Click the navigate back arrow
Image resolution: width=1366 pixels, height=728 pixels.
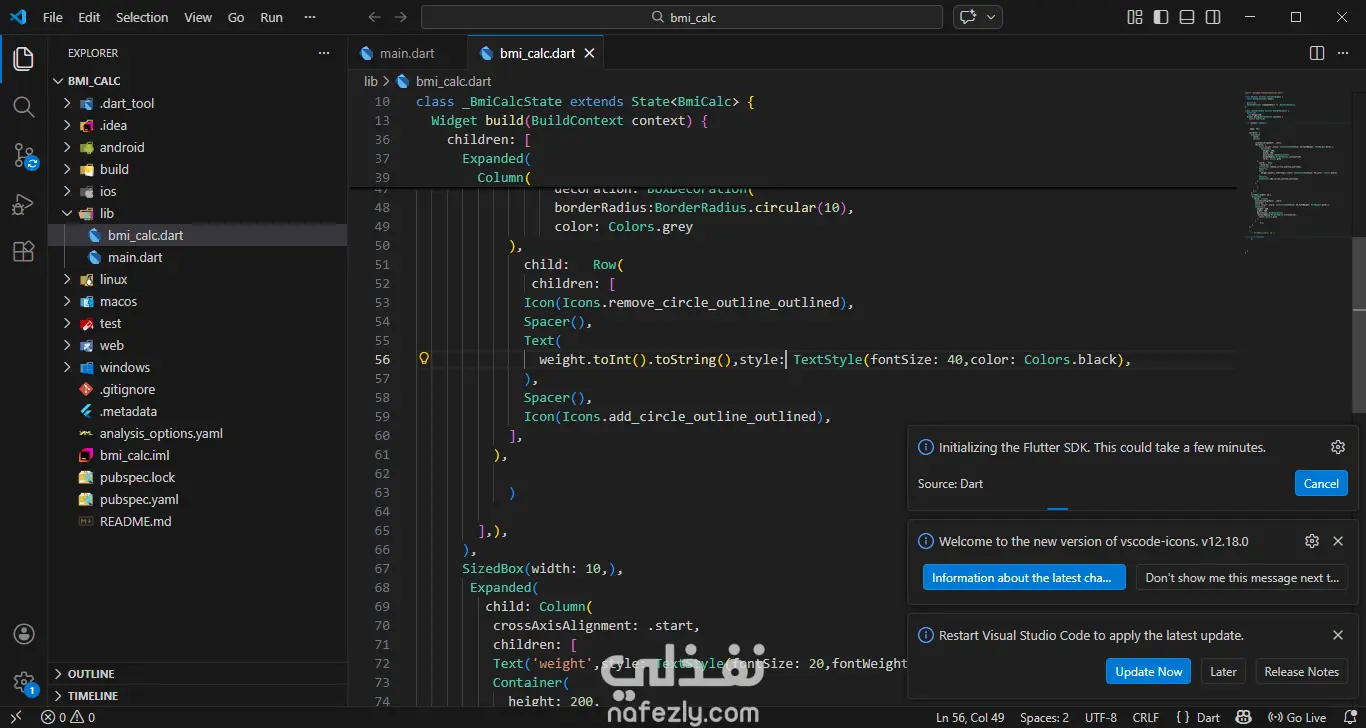374,17
